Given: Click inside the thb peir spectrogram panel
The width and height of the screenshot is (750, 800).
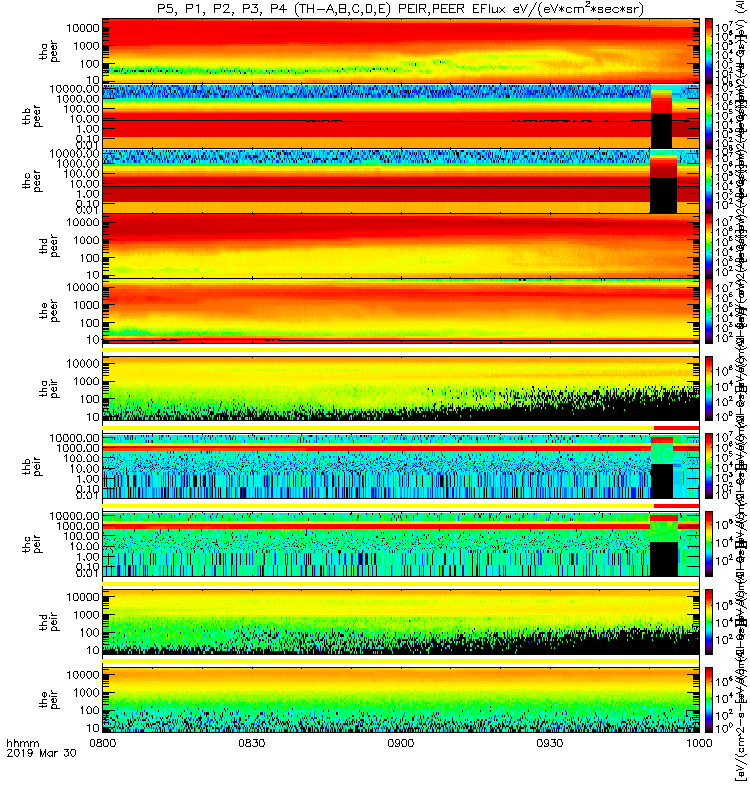Looking at the screenshot, I should coord(401,466).
